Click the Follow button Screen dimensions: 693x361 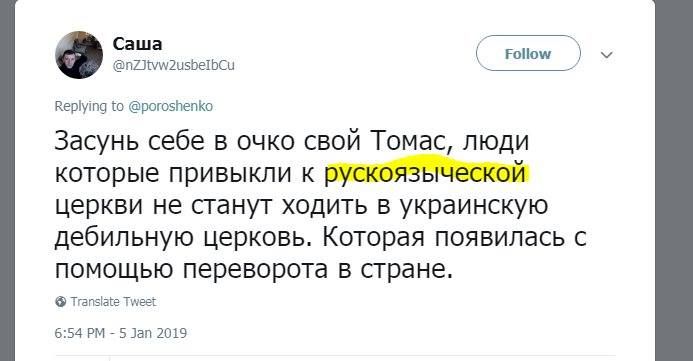click(x=528, y=53)
